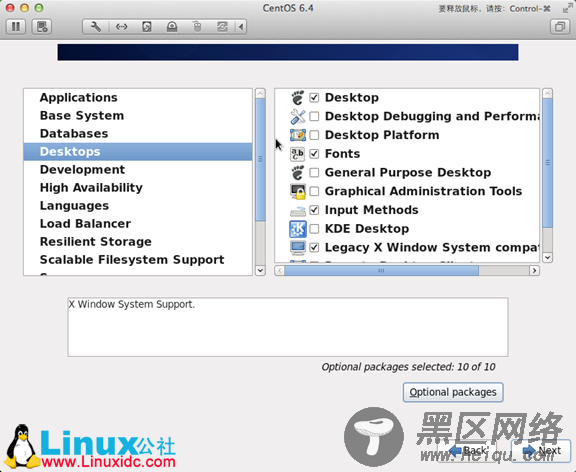Click the package list horizontal scrollbar thumb
The image size is (576, 472).
381,271
